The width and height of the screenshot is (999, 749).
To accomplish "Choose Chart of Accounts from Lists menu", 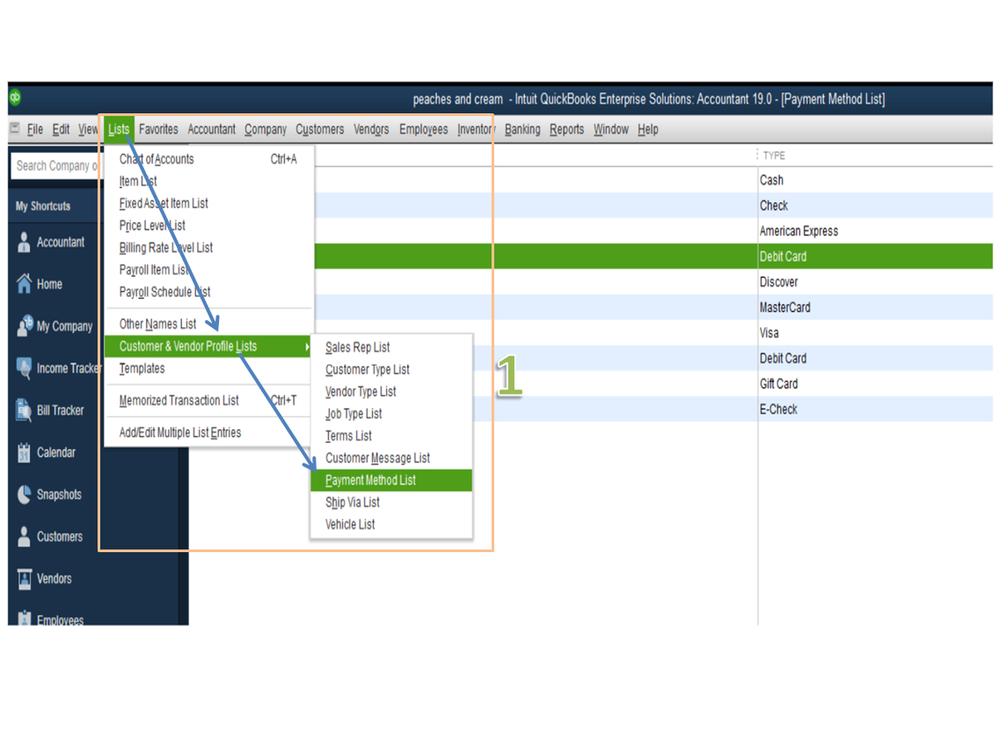I will pyautogui.click(x=208, y=159).
